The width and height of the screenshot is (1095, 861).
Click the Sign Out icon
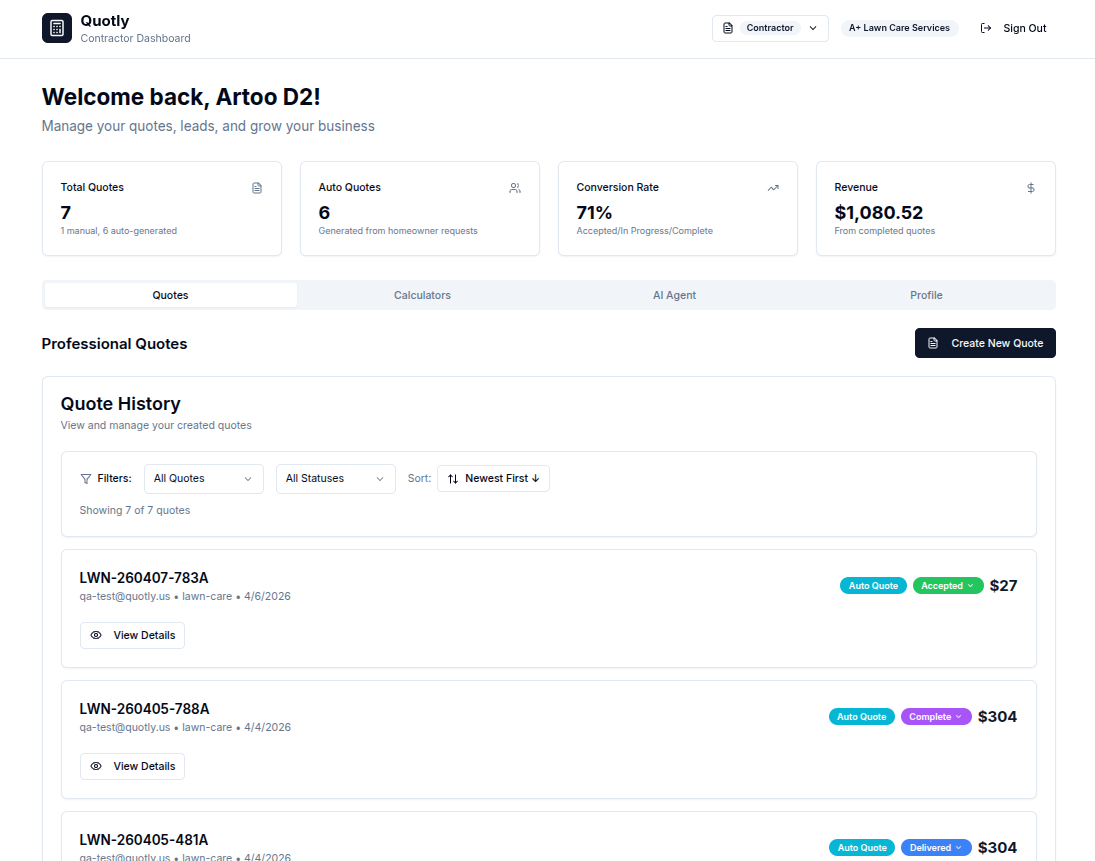point(986,28)
